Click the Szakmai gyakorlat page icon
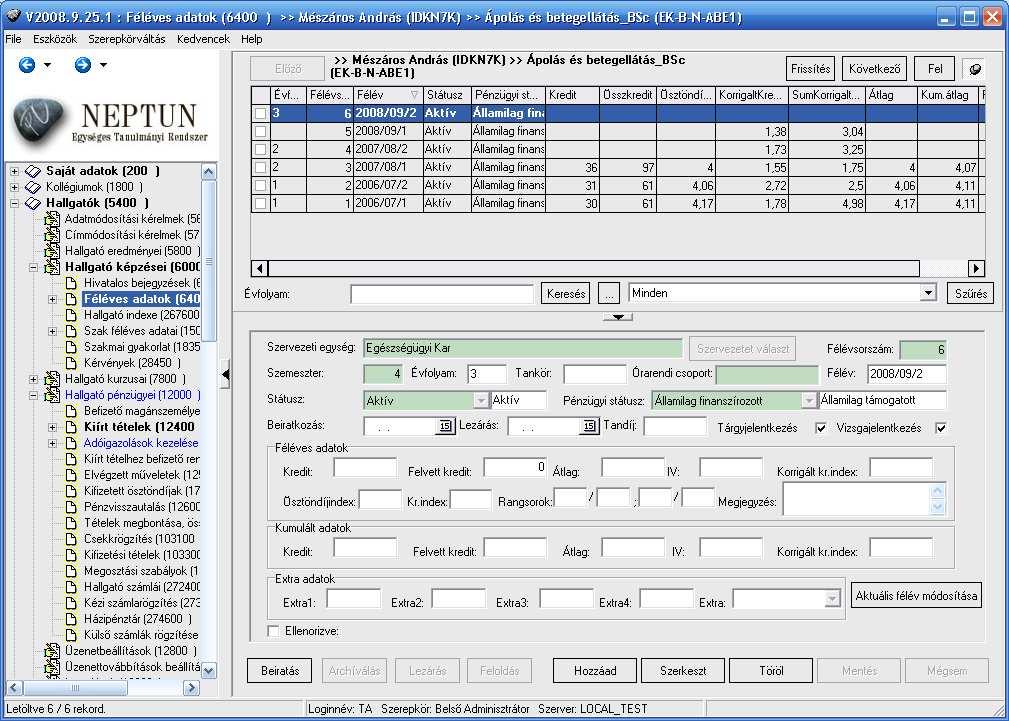 71,347
